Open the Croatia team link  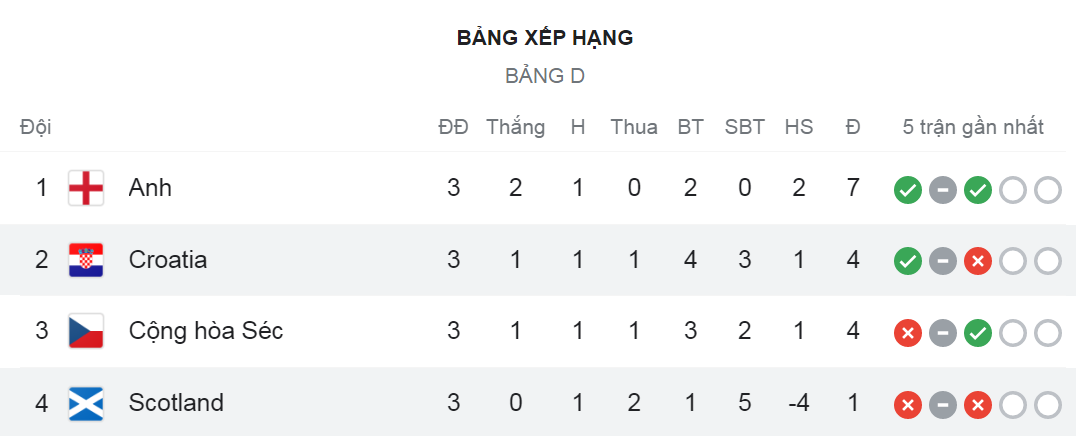[167, 260]
